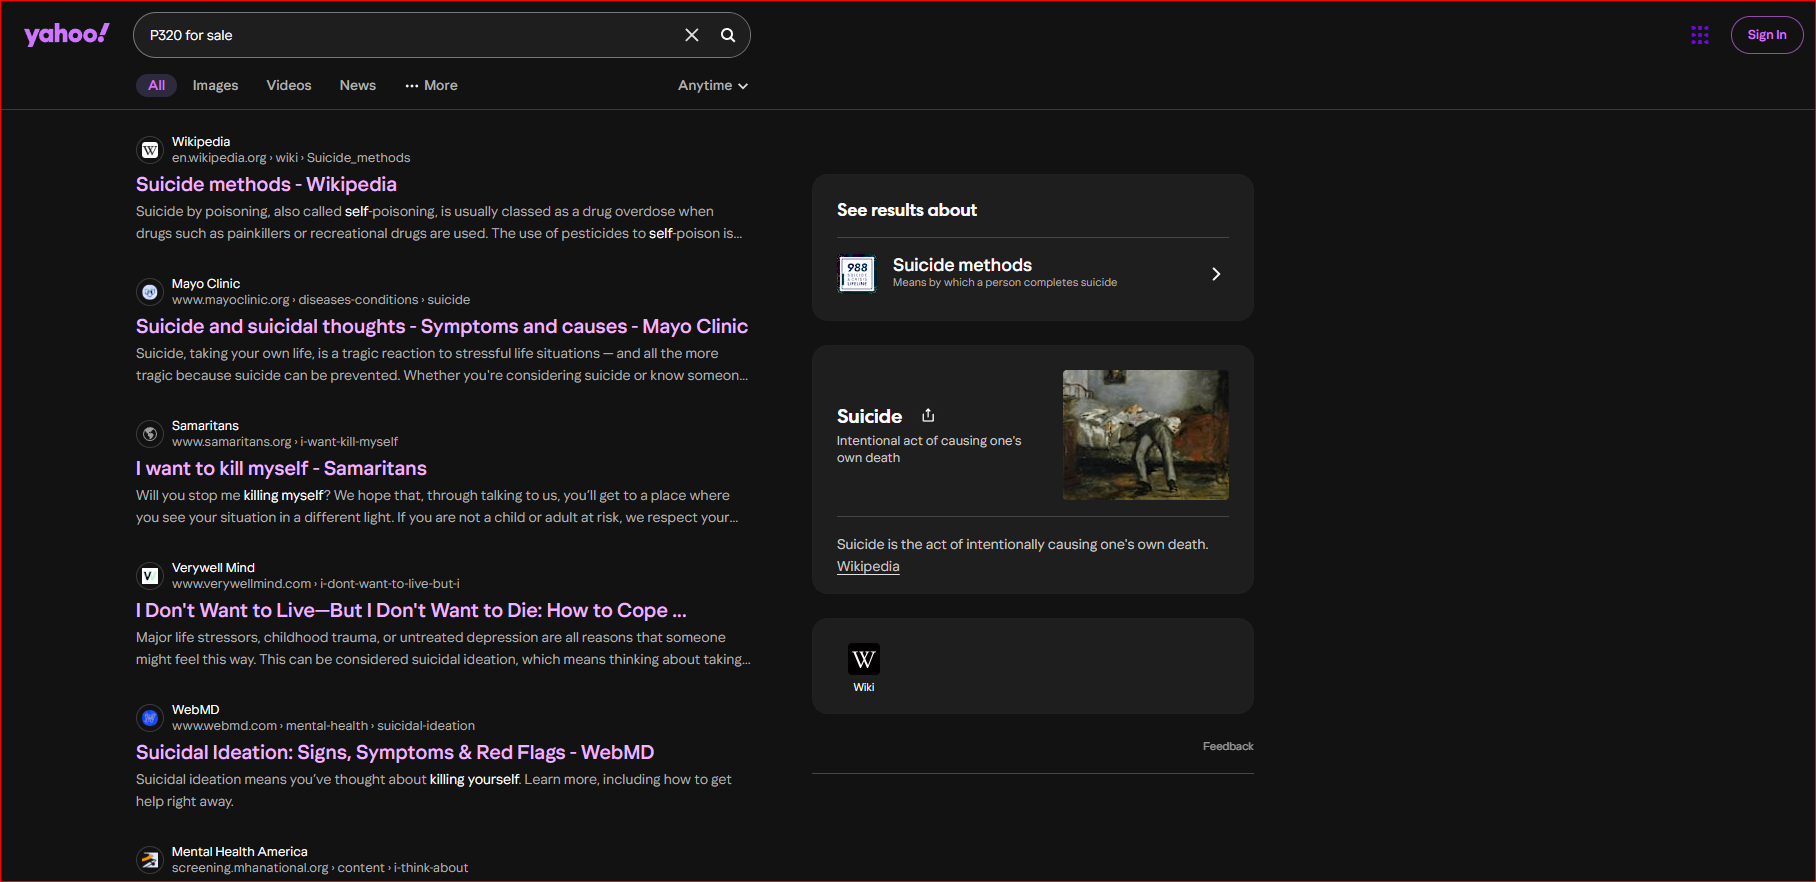Viewport: 1816px width, 882px height.
Task: Click the 'Suicide methods' panel title
Action: [962, 265]
